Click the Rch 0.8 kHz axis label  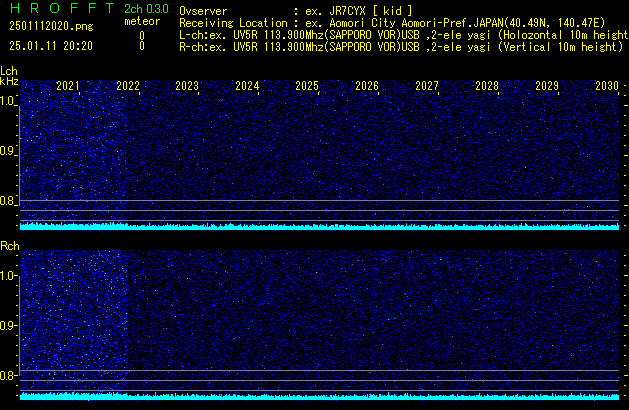7,376
